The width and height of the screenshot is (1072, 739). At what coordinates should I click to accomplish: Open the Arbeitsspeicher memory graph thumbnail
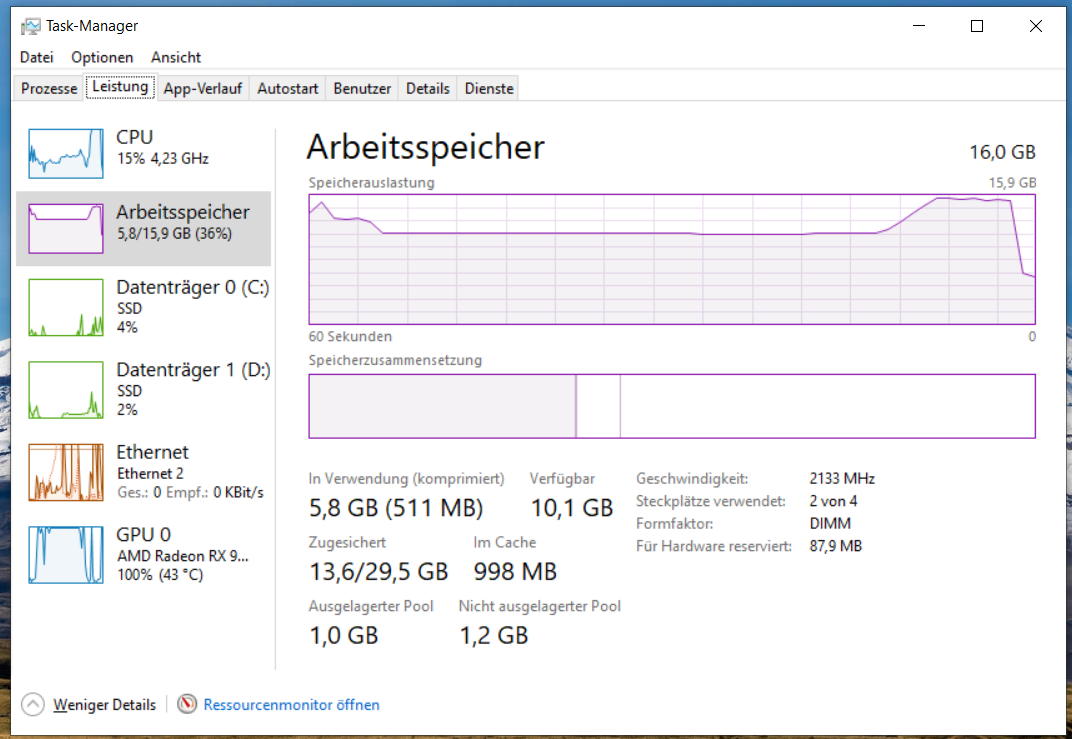[66, 228]
